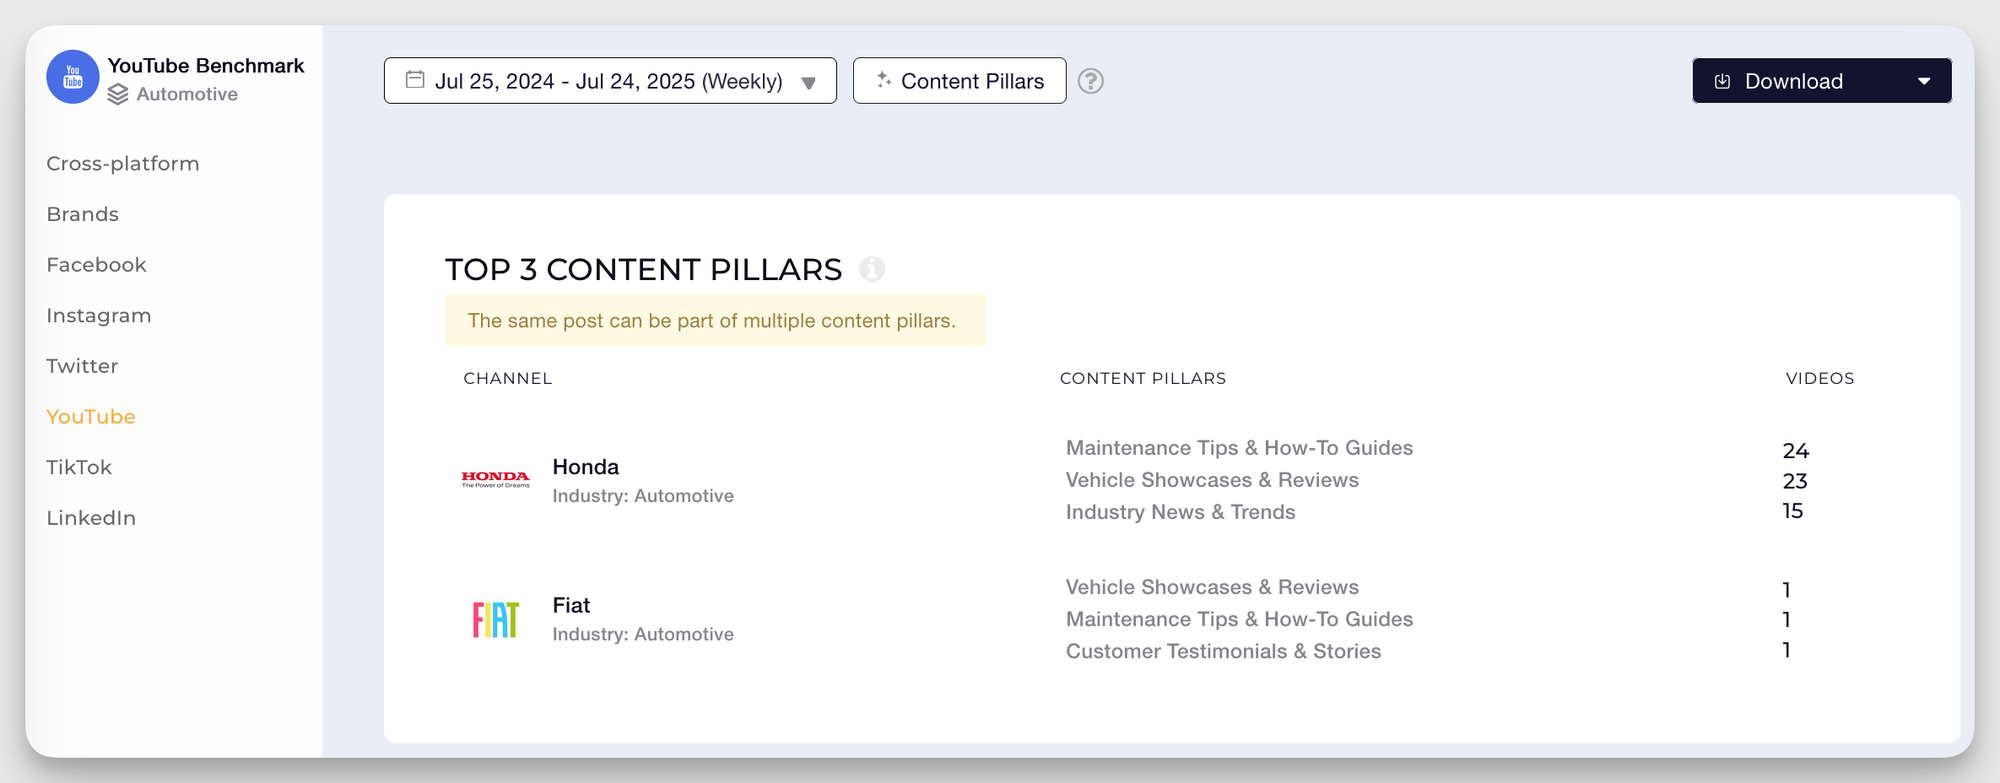
Task: Click the Honda channel name
Action: coord(586,467)
